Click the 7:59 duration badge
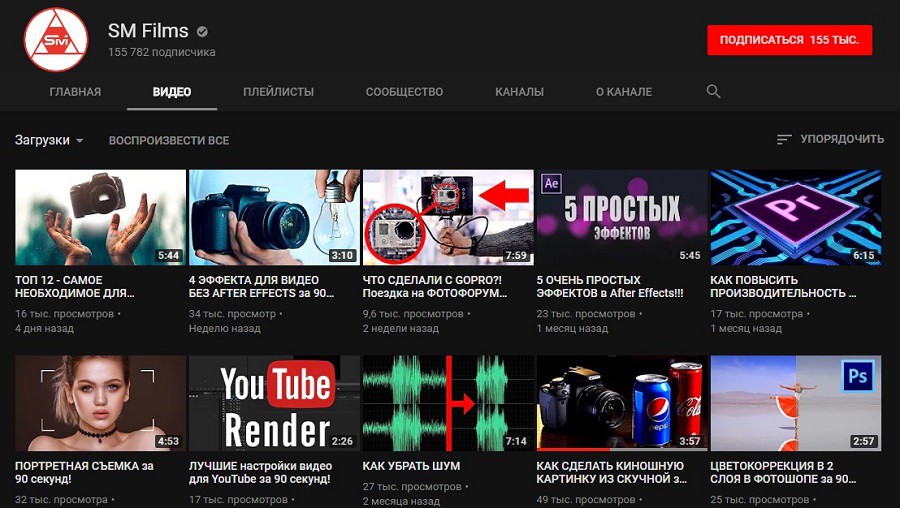This screenshot has height=508, width=900. tap(516, 255)
